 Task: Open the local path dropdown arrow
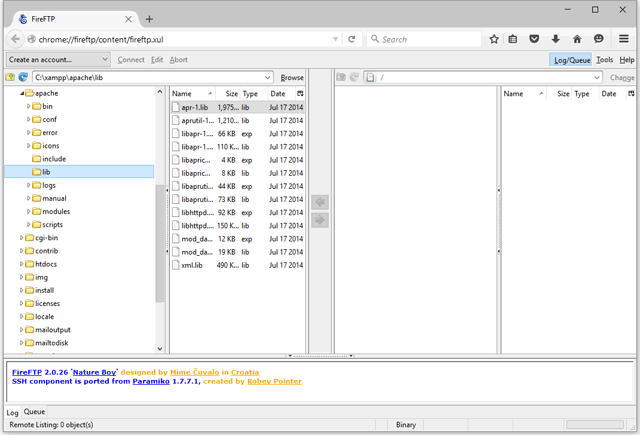coord(268,77)
